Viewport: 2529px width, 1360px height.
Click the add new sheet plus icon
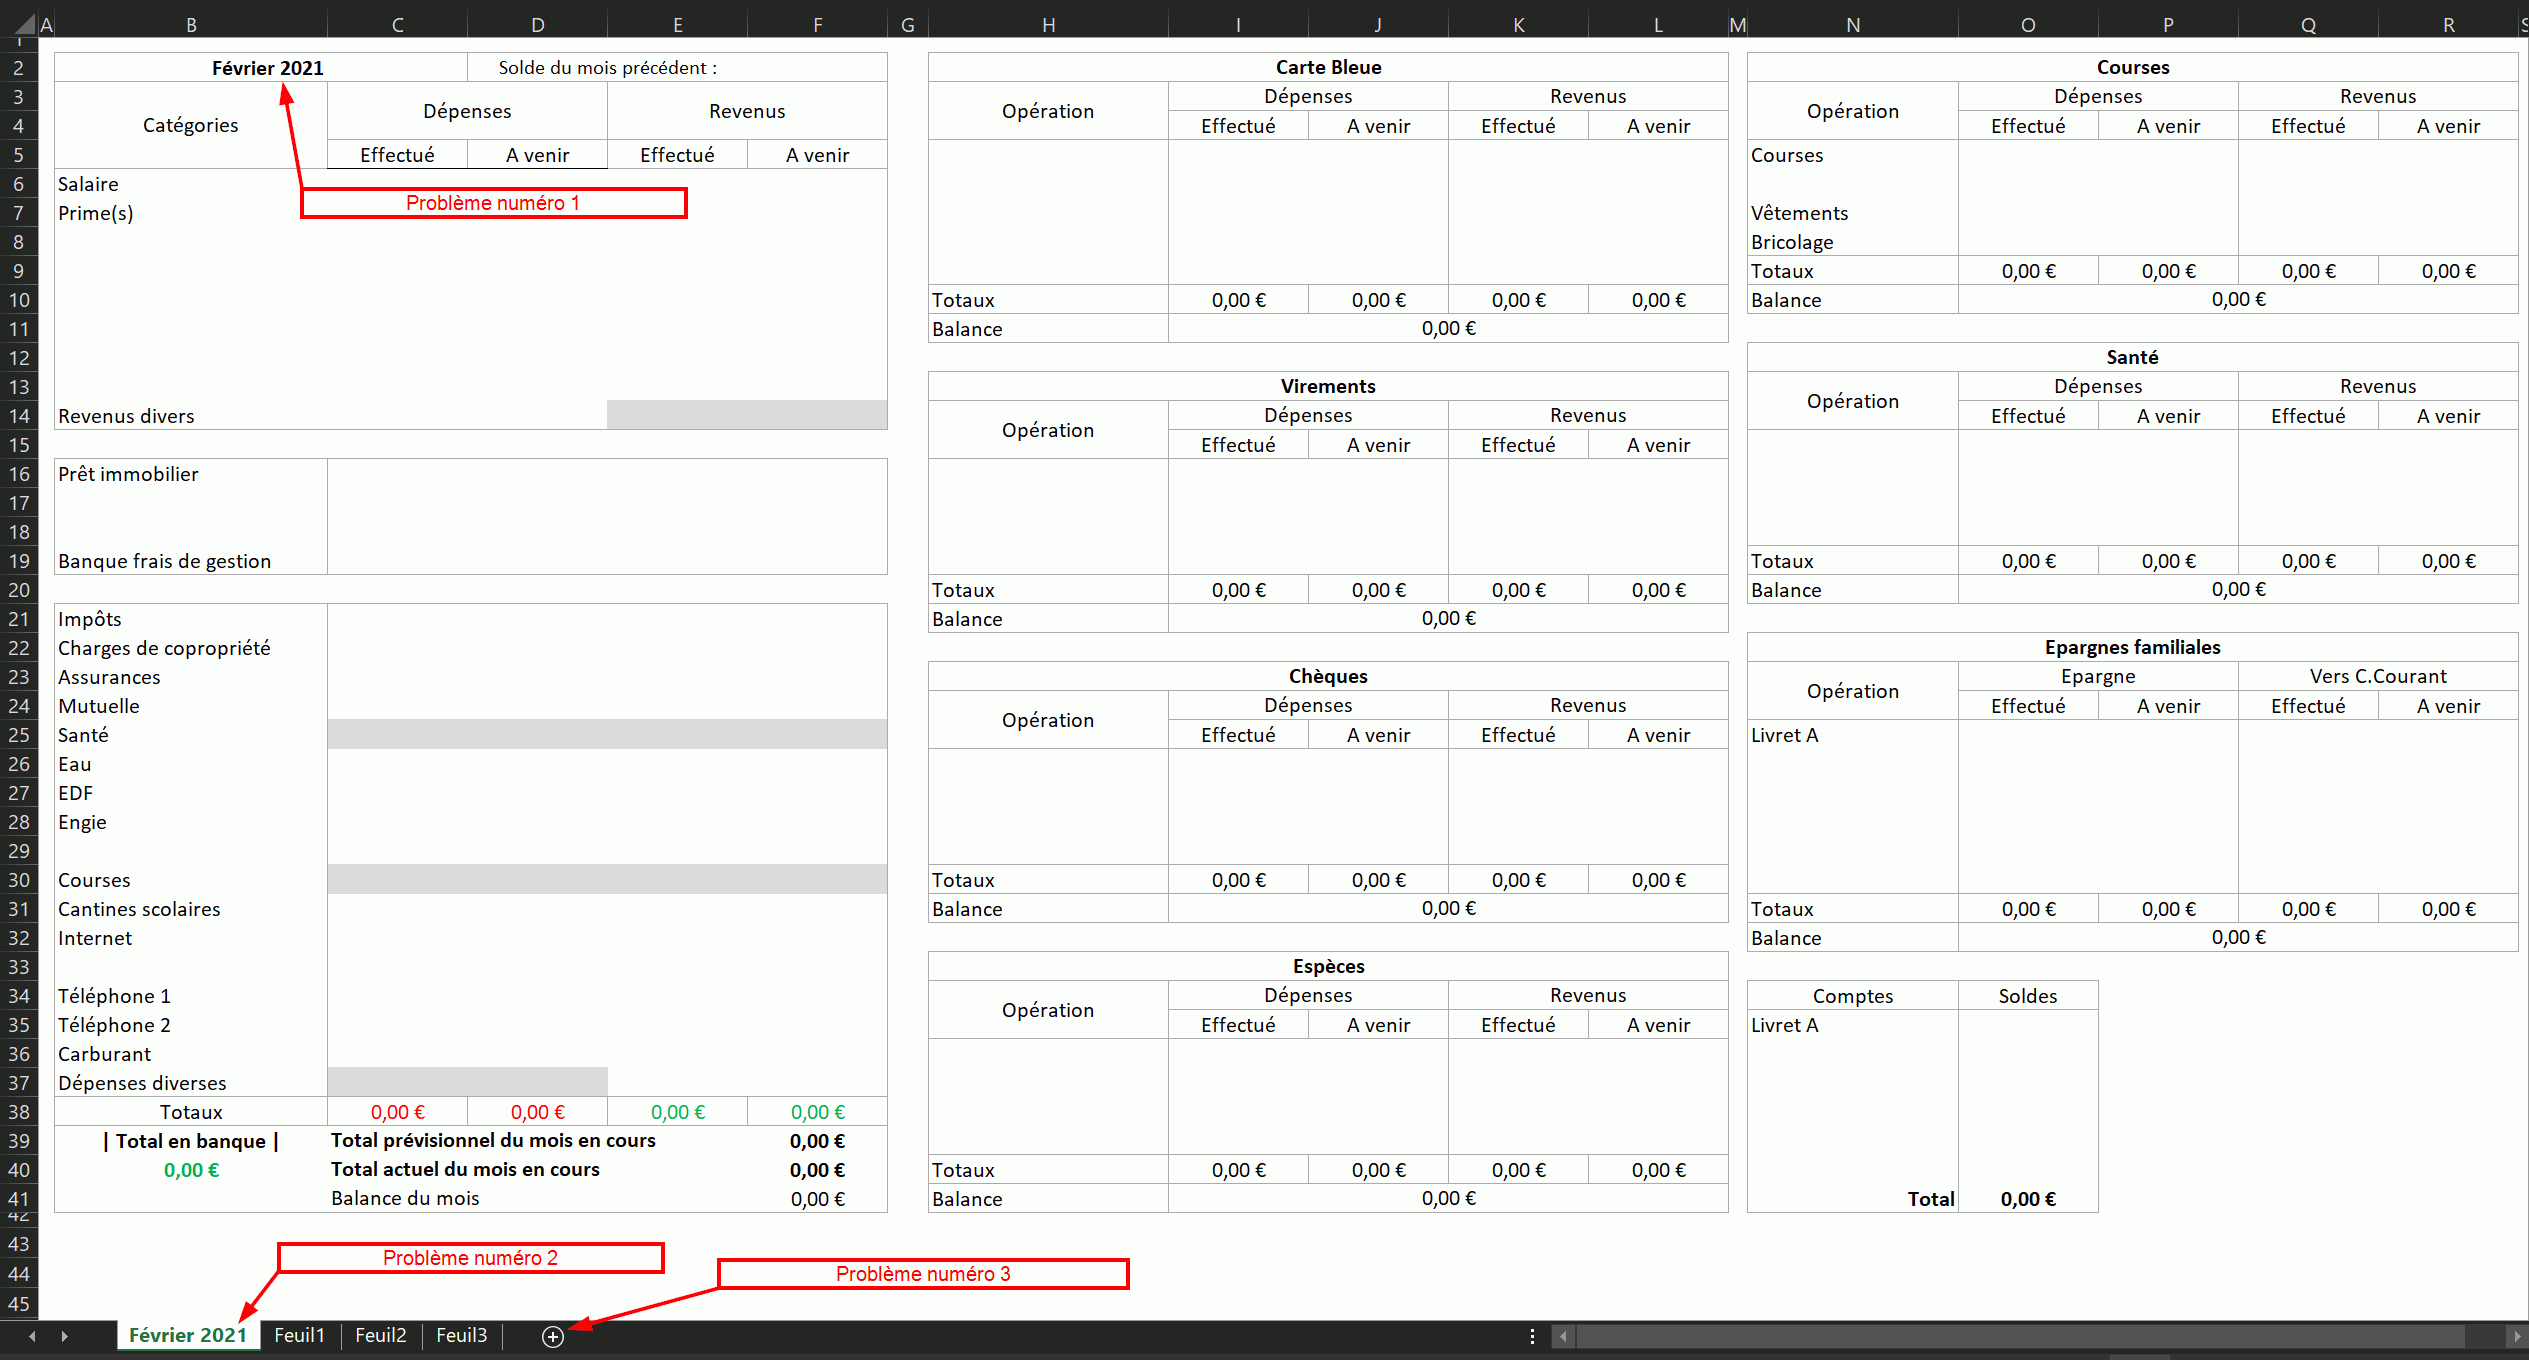(553, 1336)
